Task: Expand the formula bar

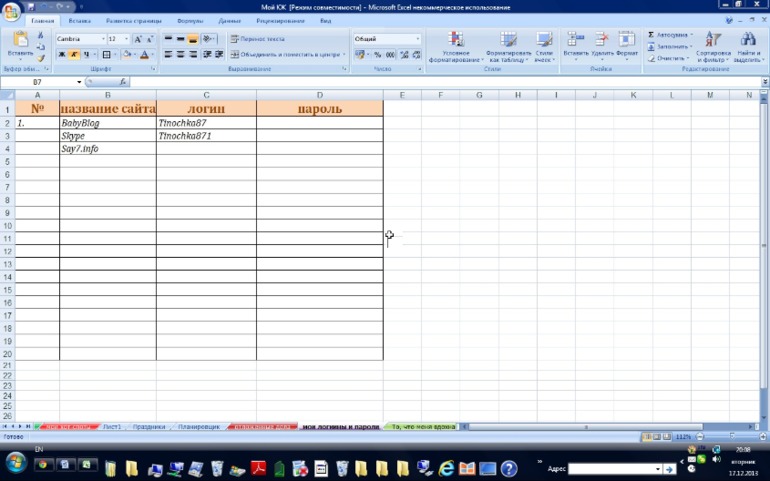Action: (765, 82)
